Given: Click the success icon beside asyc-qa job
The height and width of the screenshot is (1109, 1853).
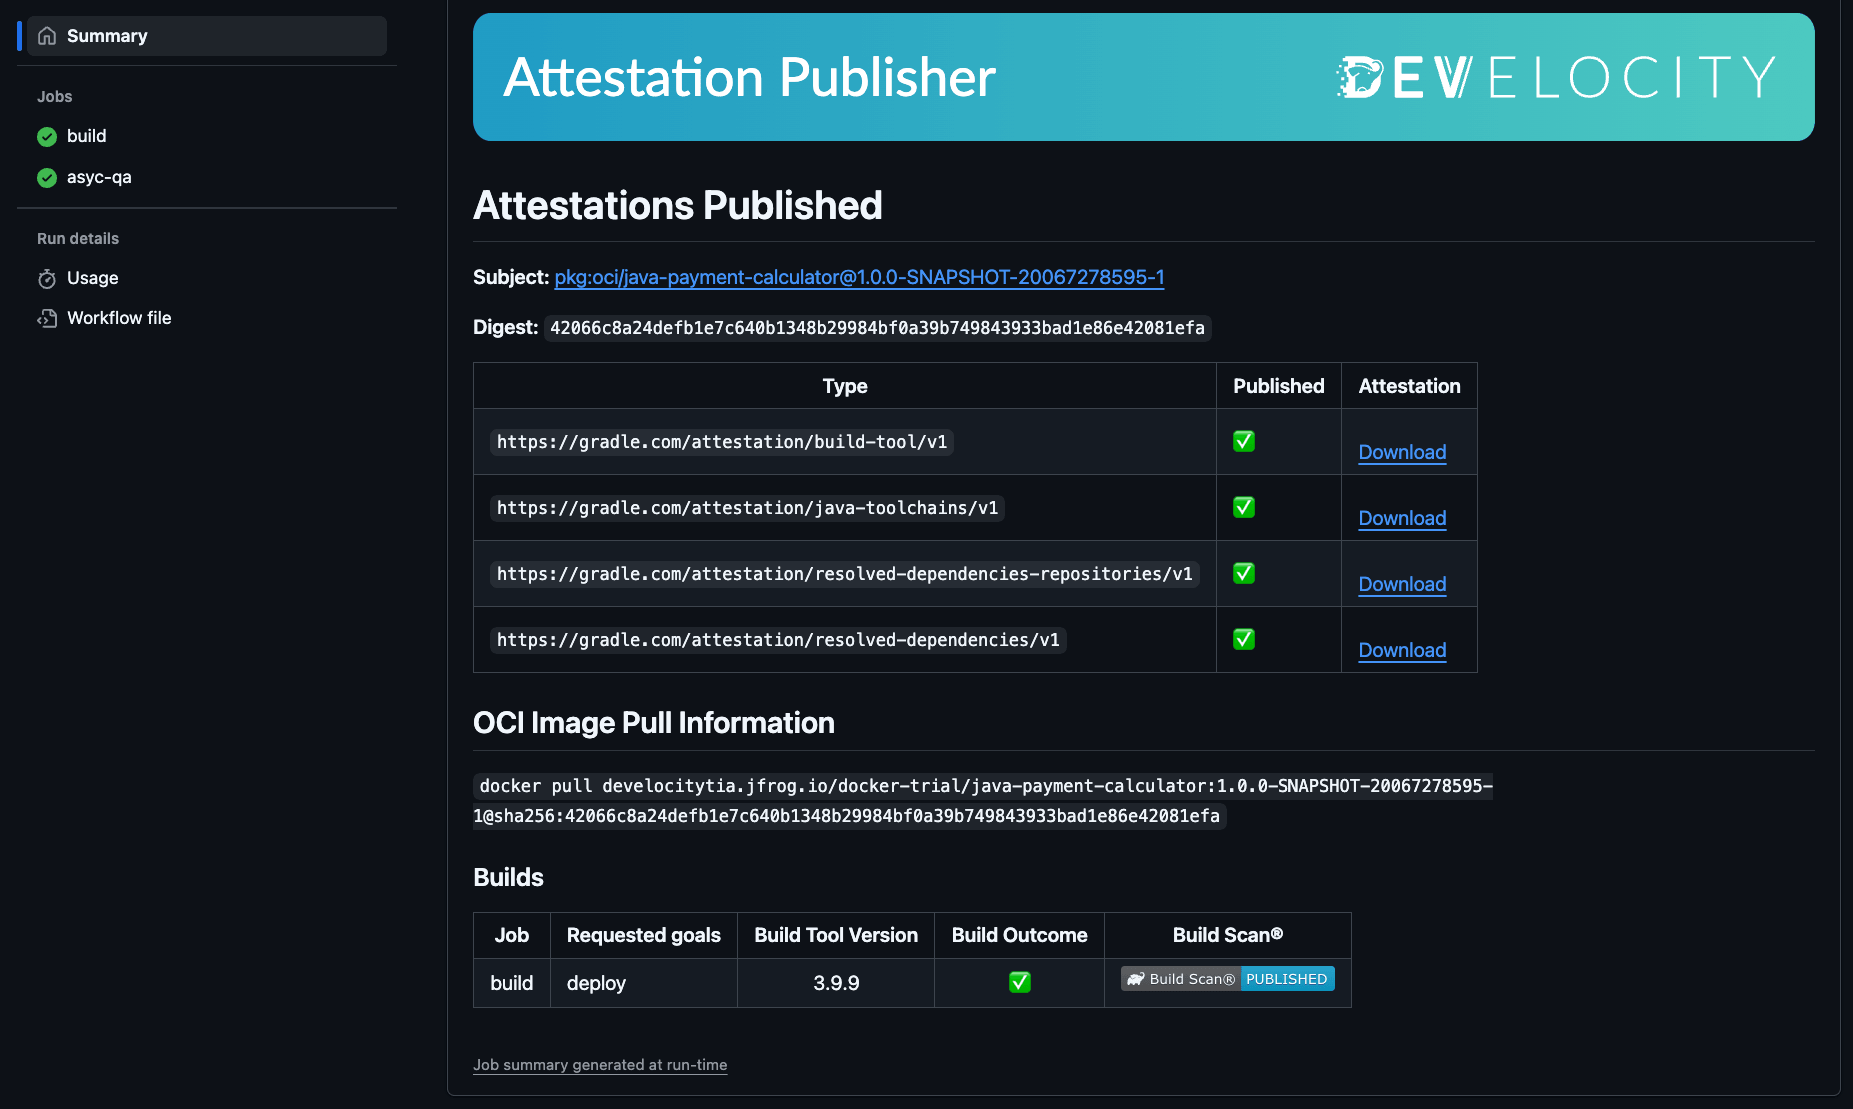Looking at the screenshot, I should [46, 177].
